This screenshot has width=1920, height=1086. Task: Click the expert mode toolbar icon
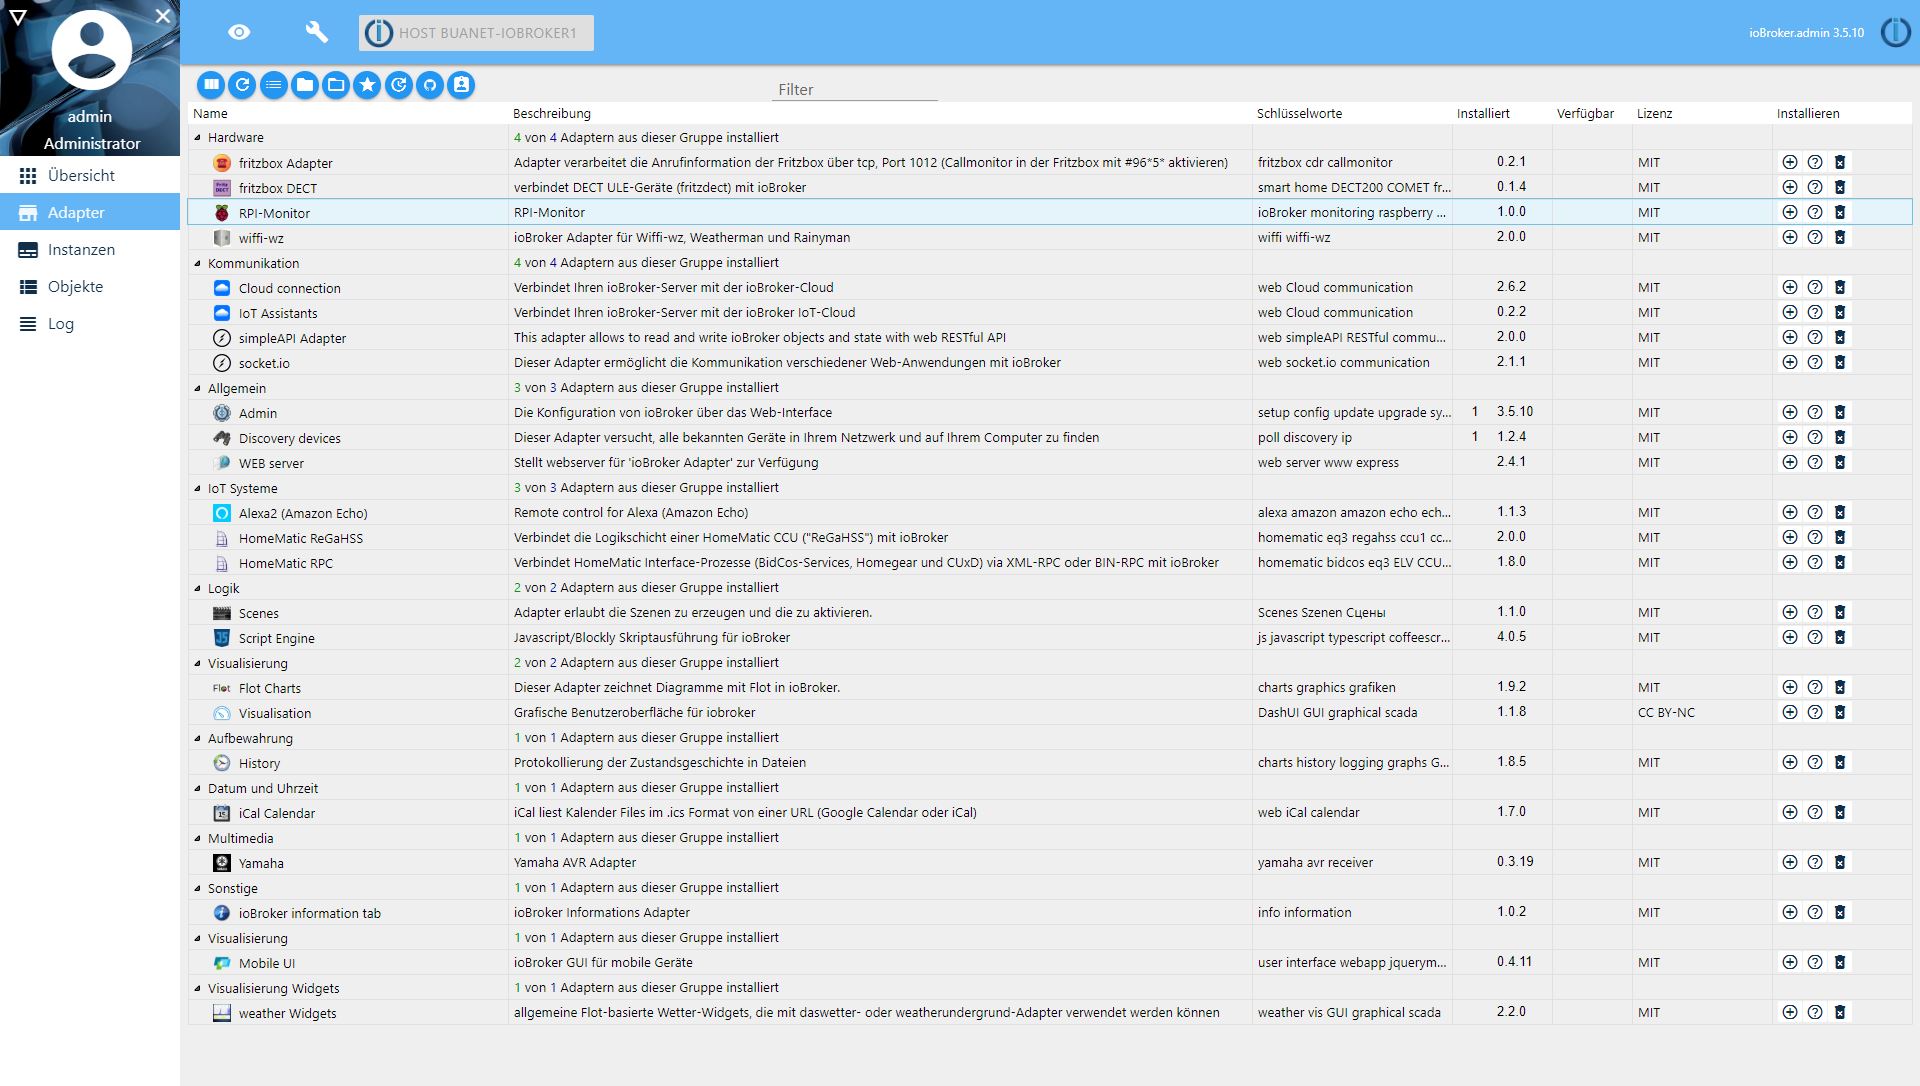pyautogui.click(x=461, y=86)
